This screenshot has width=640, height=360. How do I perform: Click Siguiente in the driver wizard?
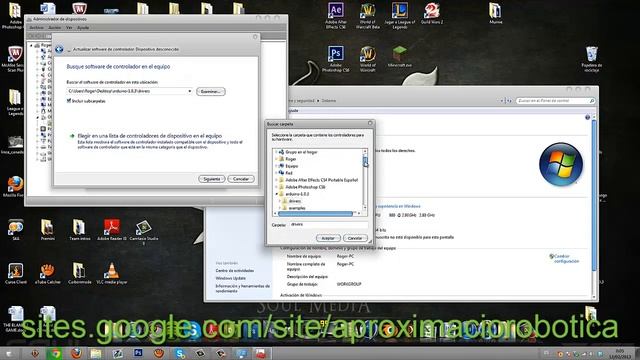(x=211, y=179)
